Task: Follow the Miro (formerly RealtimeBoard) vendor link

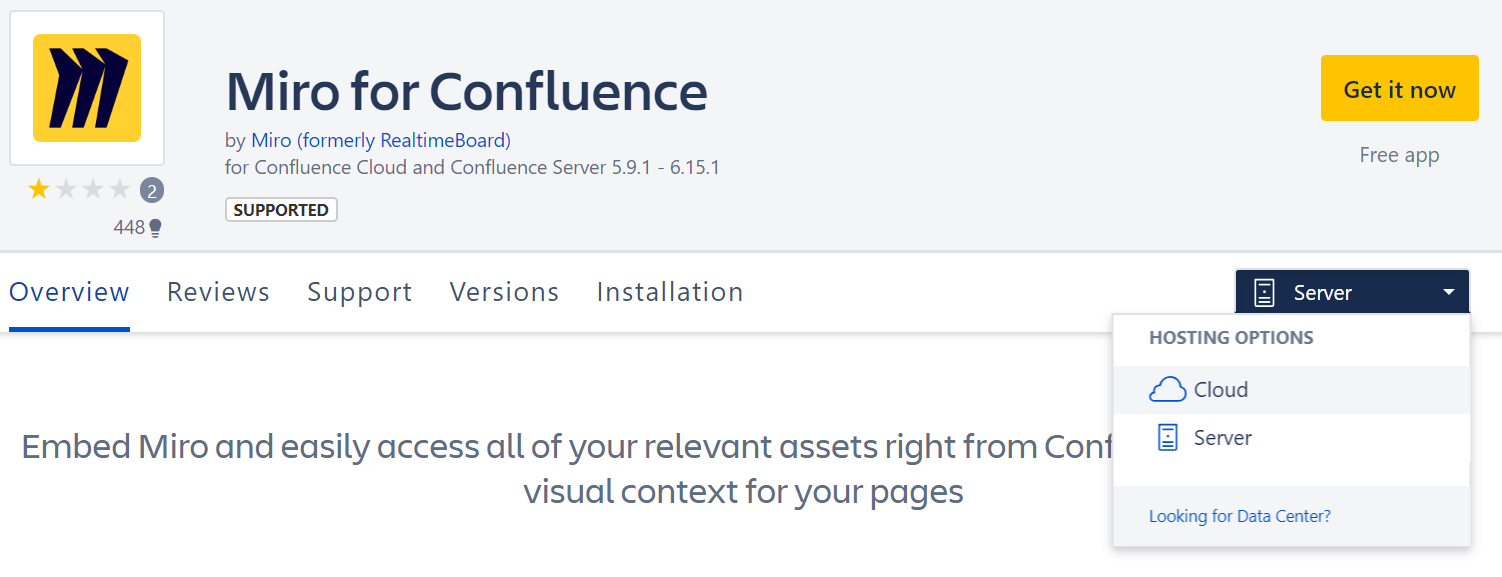Action: click(x=381, y=140)
